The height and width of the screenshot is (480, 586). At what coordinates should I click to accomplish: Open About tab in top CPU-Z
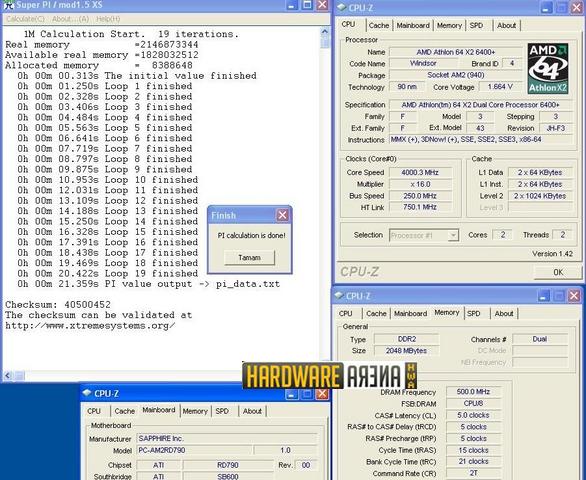(506, 25)
